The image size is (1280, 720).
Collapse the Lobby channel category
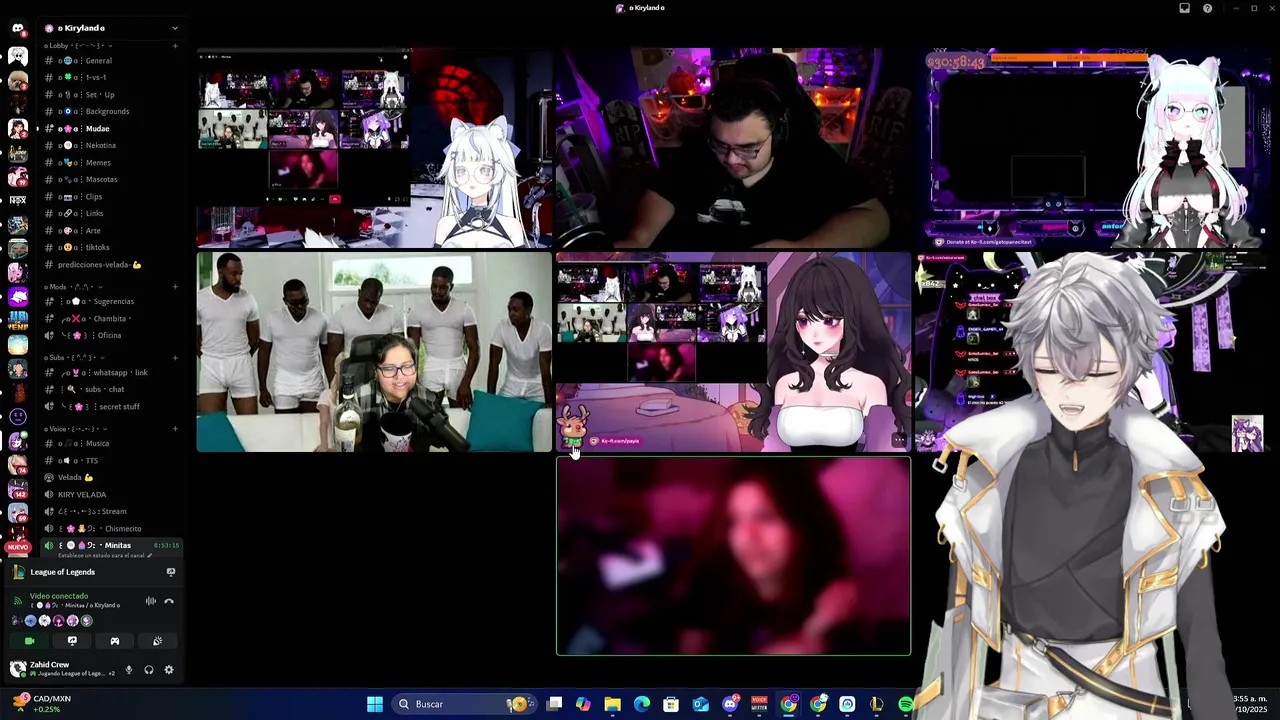[x=78, y=46]
